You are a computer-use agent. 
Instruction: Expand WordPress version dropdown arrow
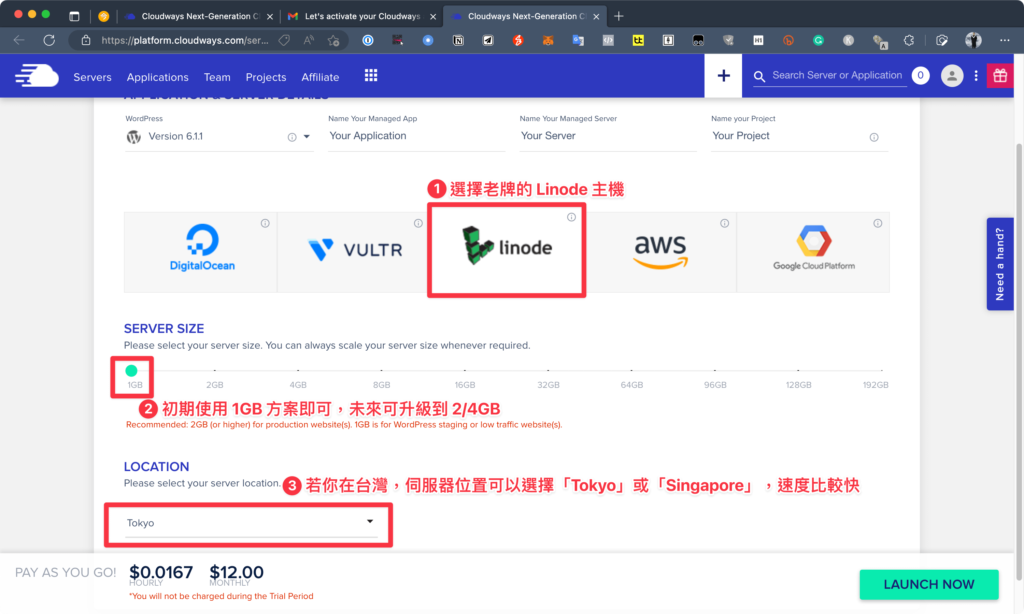pyautogui.click(x=306, y=137)
